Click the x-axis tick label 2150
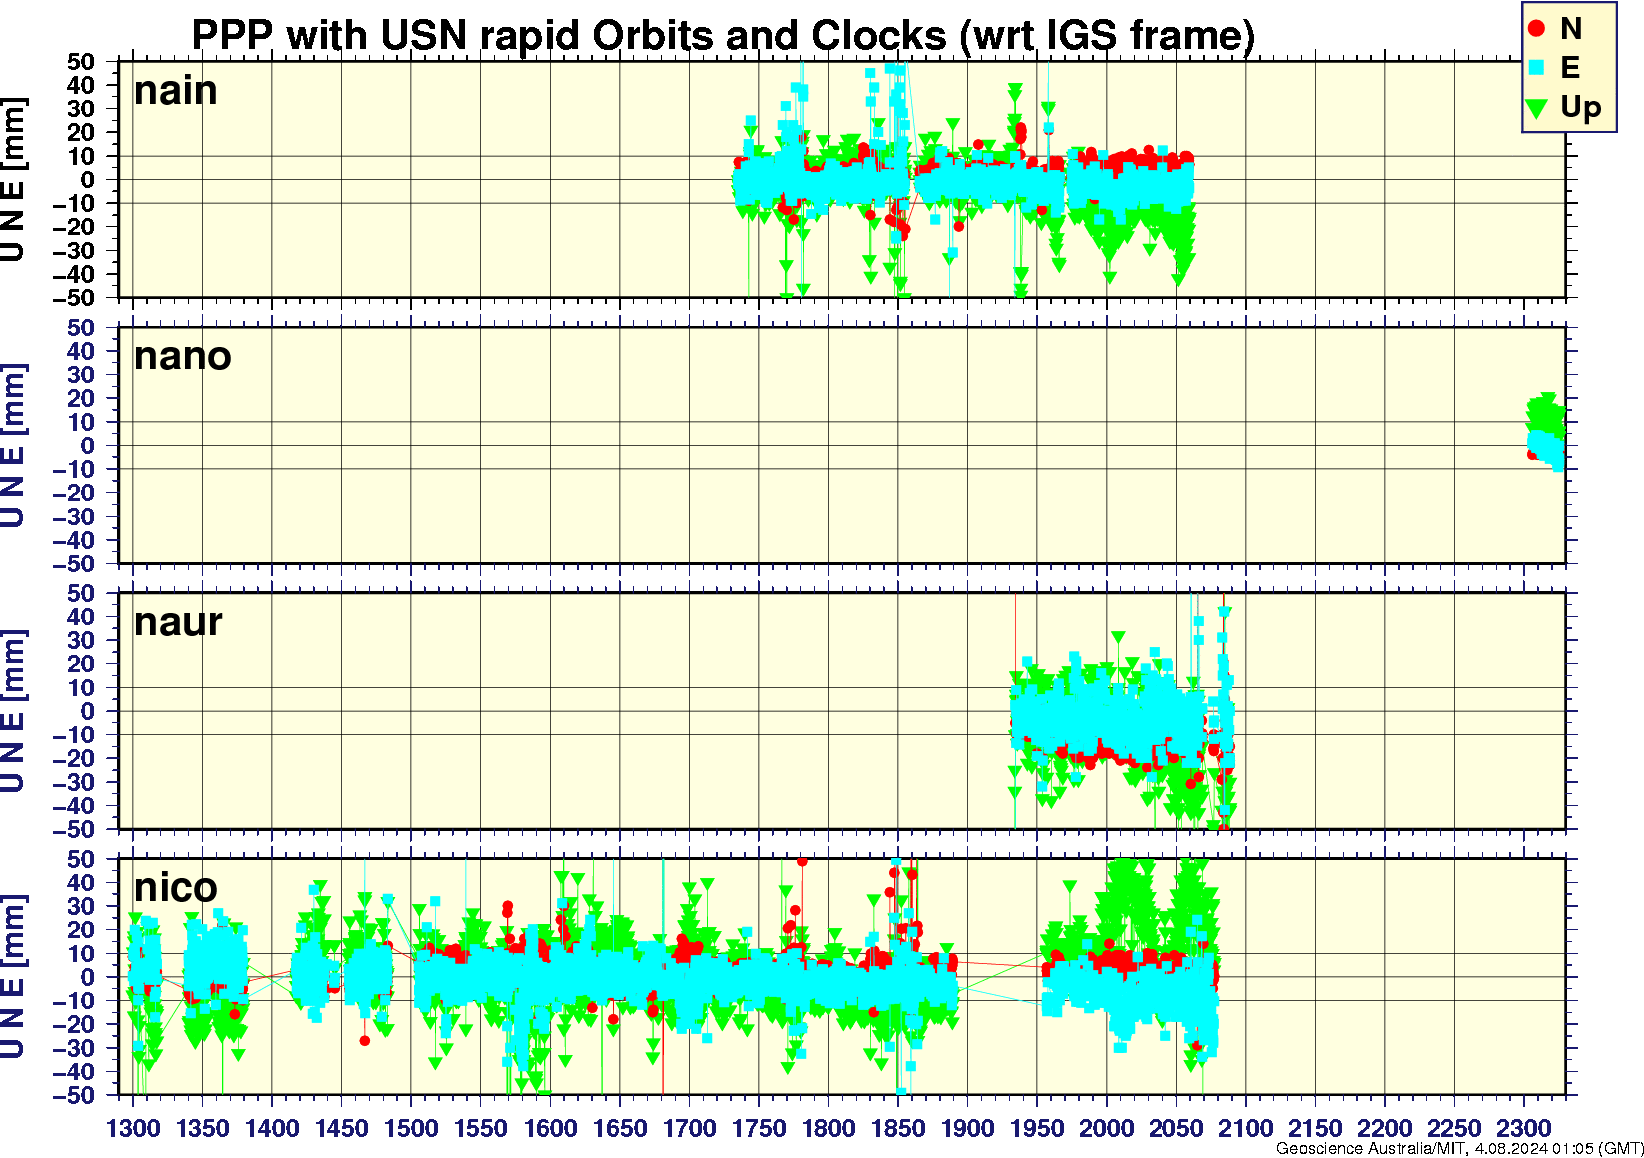This screenshot has height=1158, width=1644. coord(1314,1128)
